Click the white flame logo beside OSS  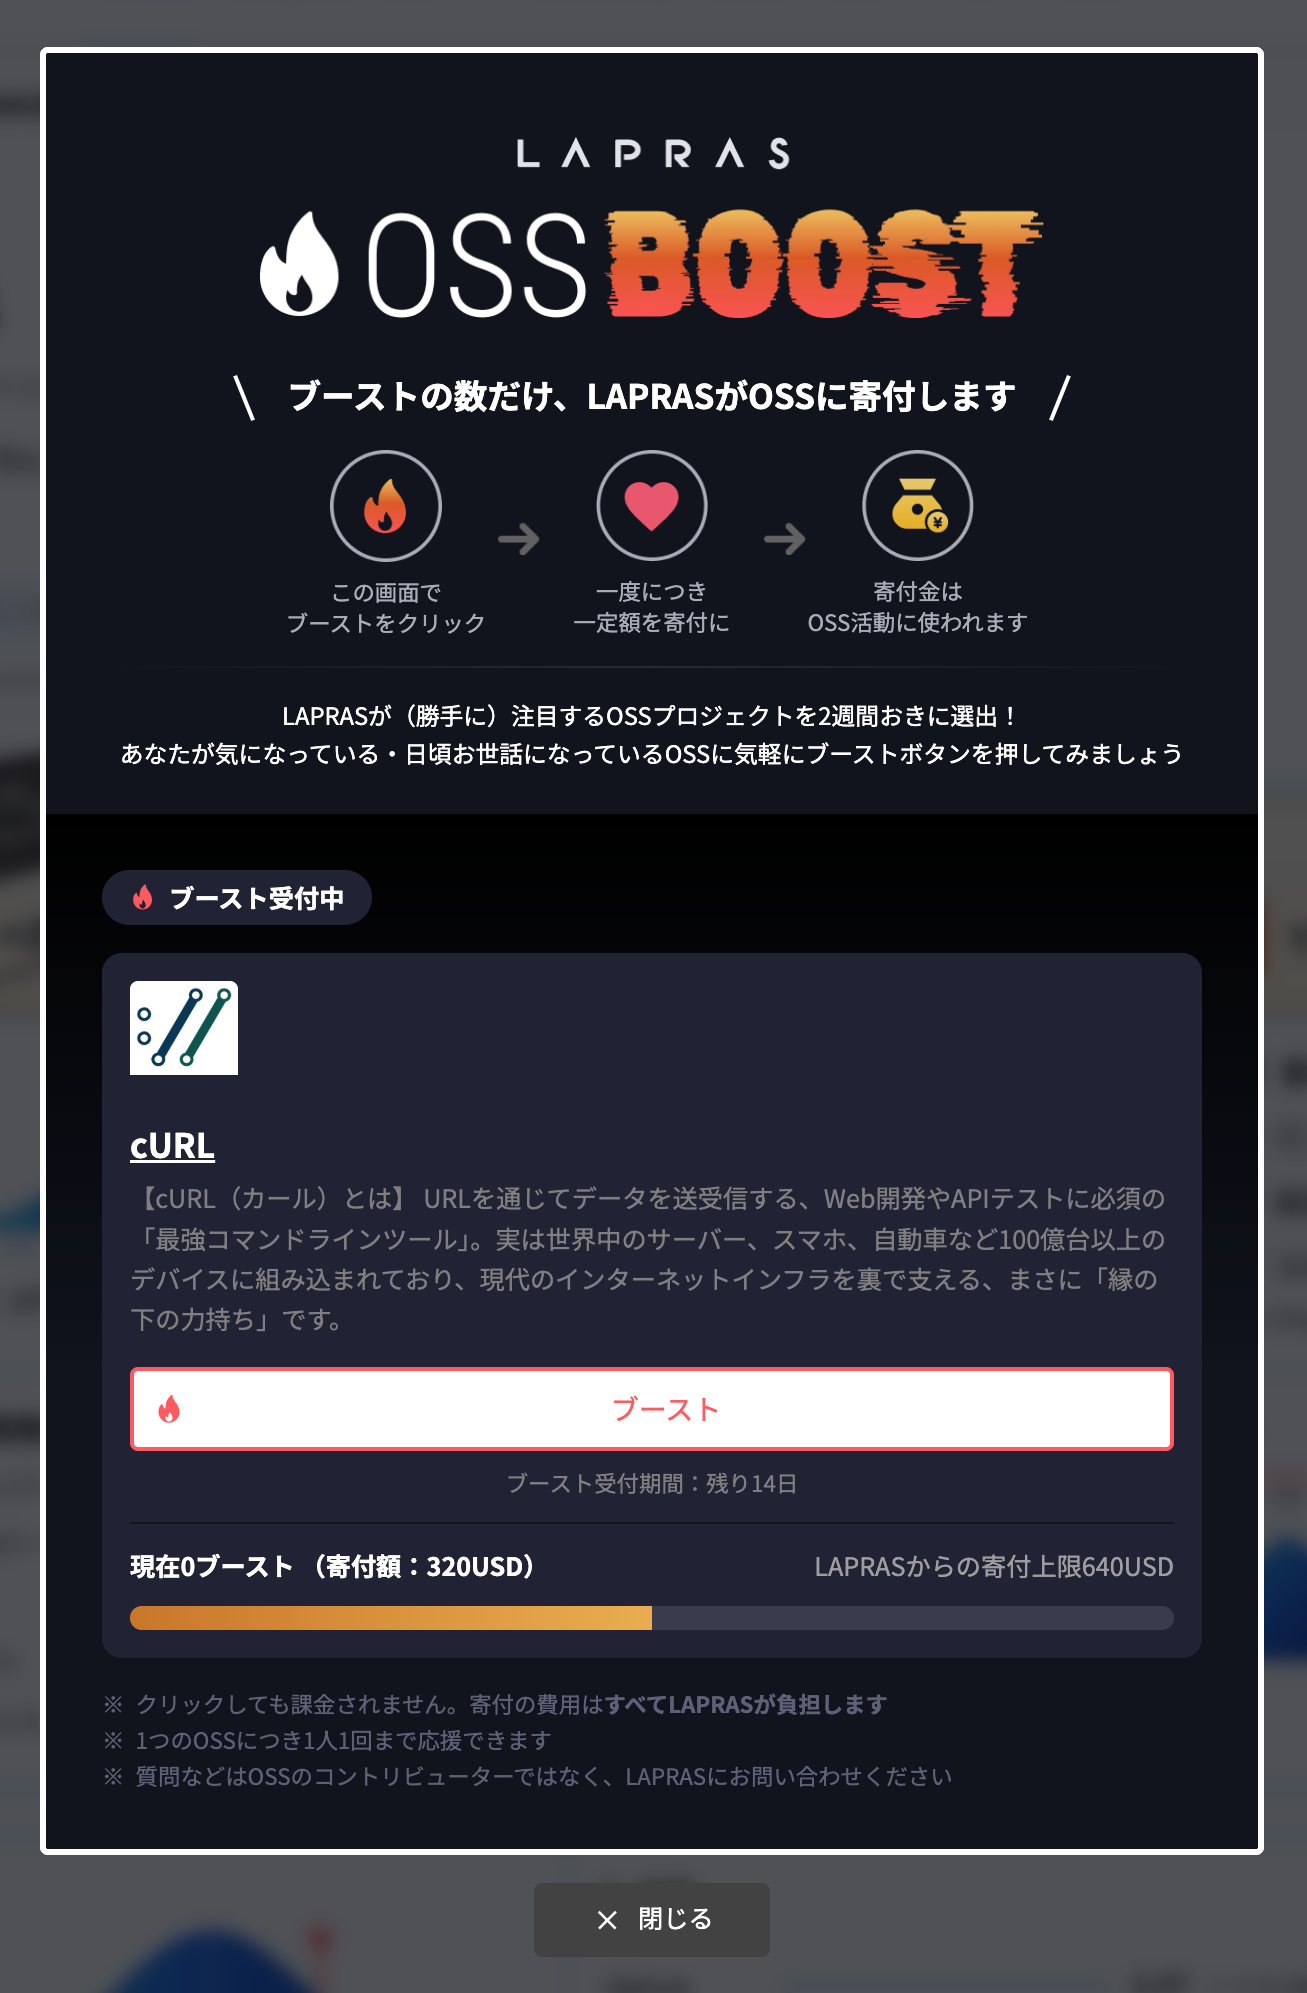tap(299, 265)
